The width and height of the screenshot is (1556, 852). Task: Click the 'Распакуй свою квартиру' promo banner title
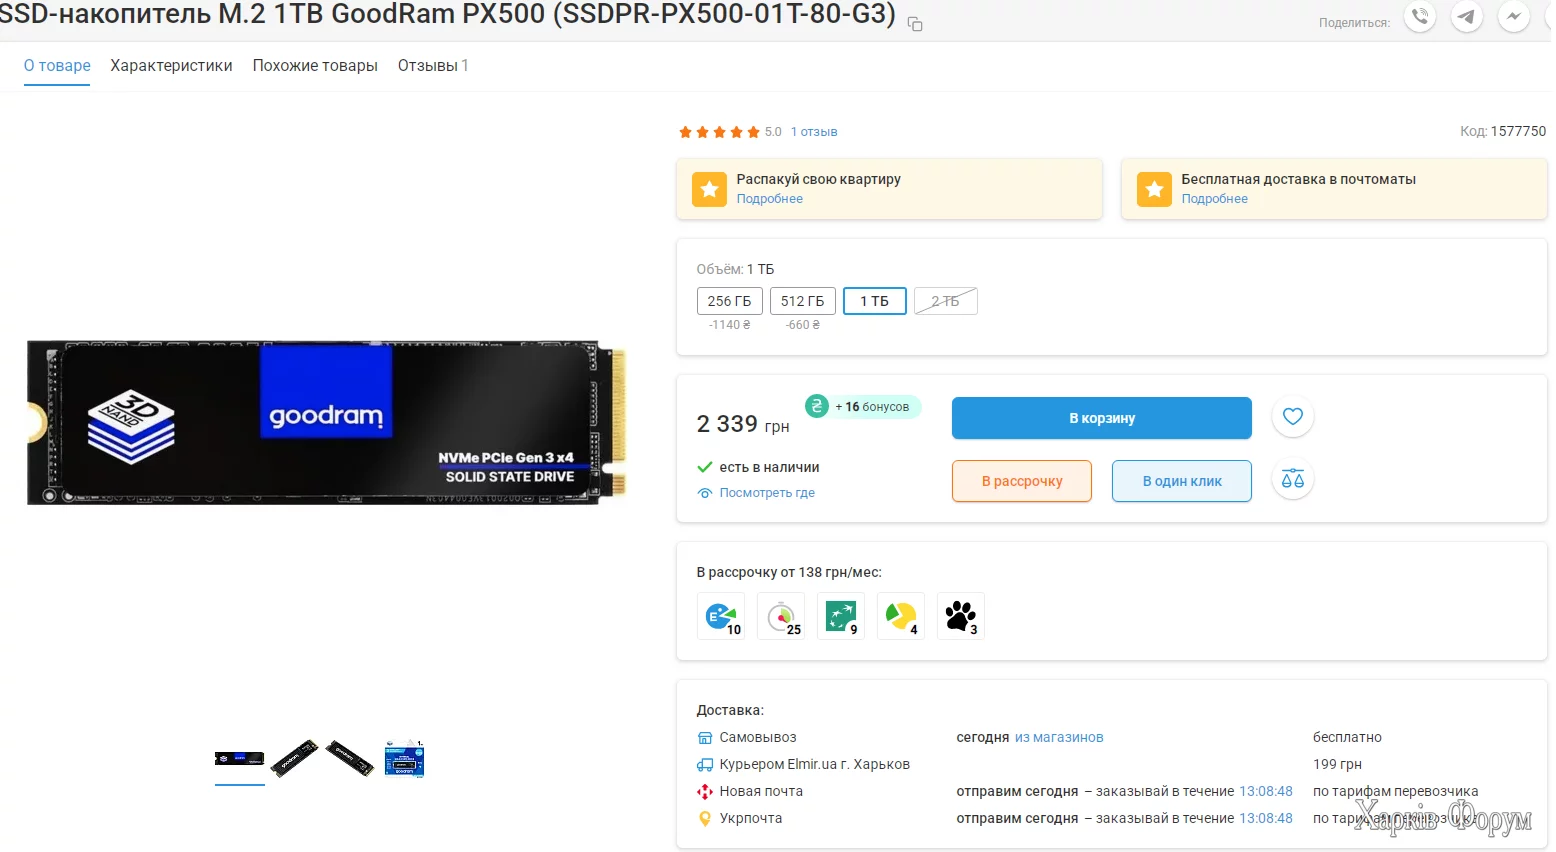819,180
